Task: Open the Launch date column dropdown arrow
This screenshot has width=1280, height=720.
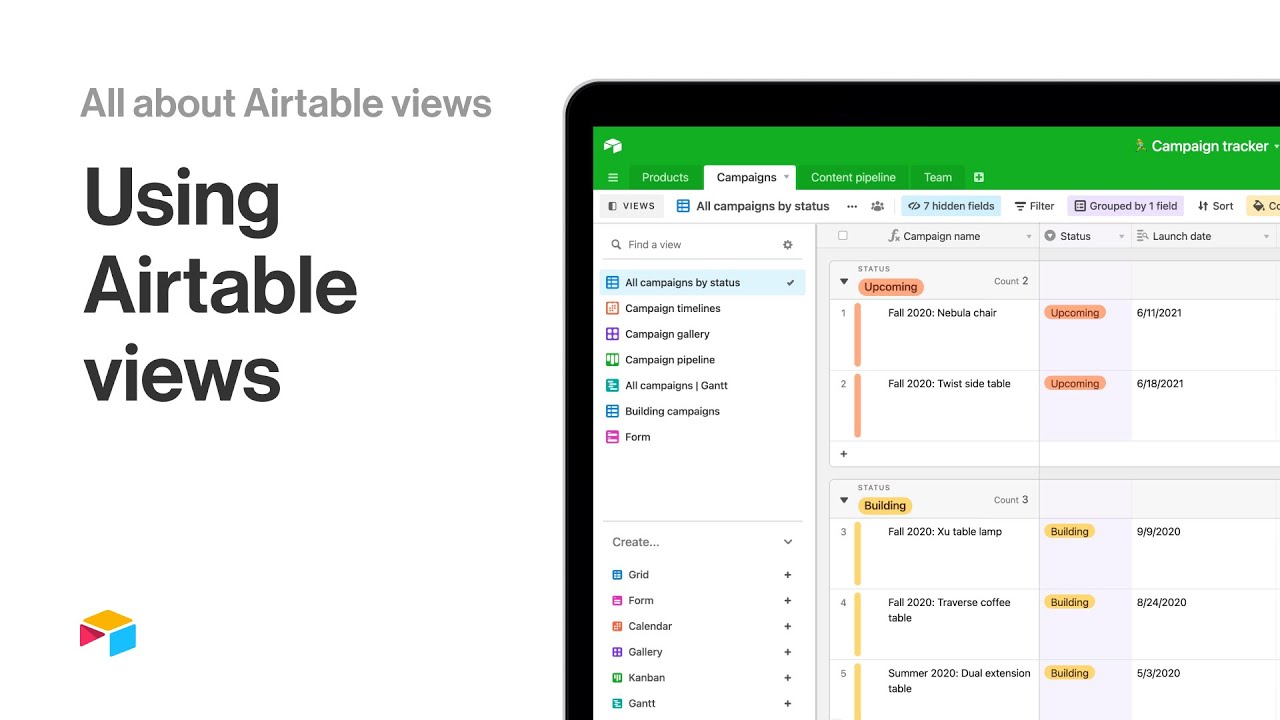Action: [1266, 237]
